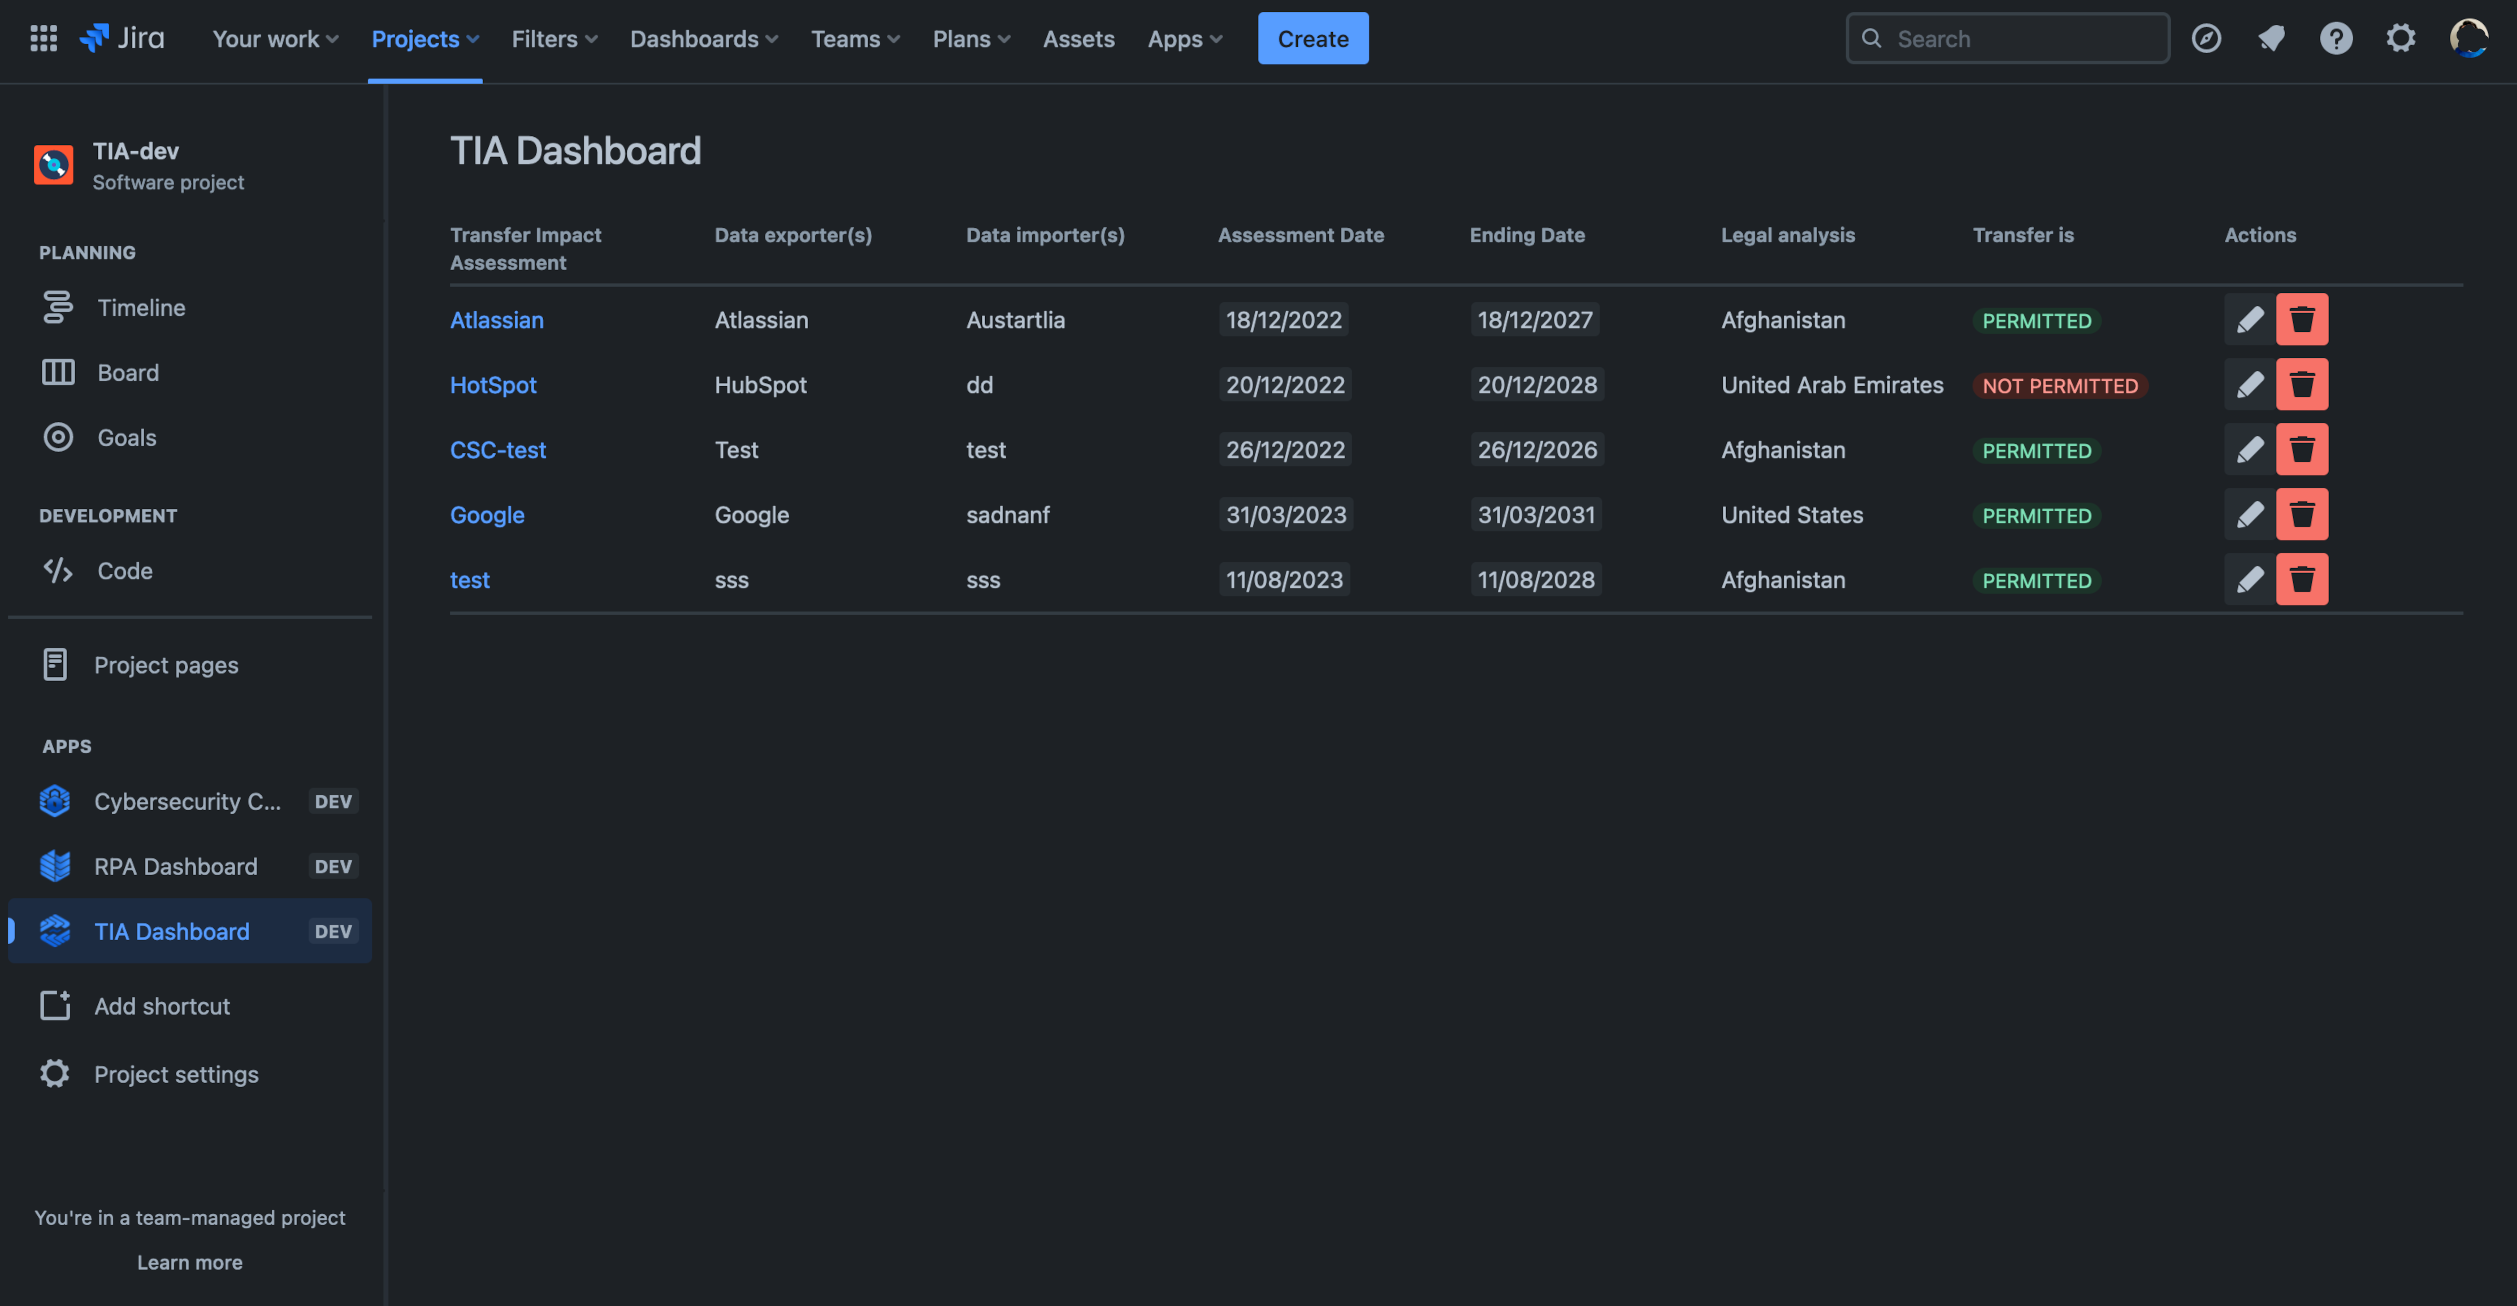
Task: Open the HotSpot assessment link
Action: (x=493, y=384)
